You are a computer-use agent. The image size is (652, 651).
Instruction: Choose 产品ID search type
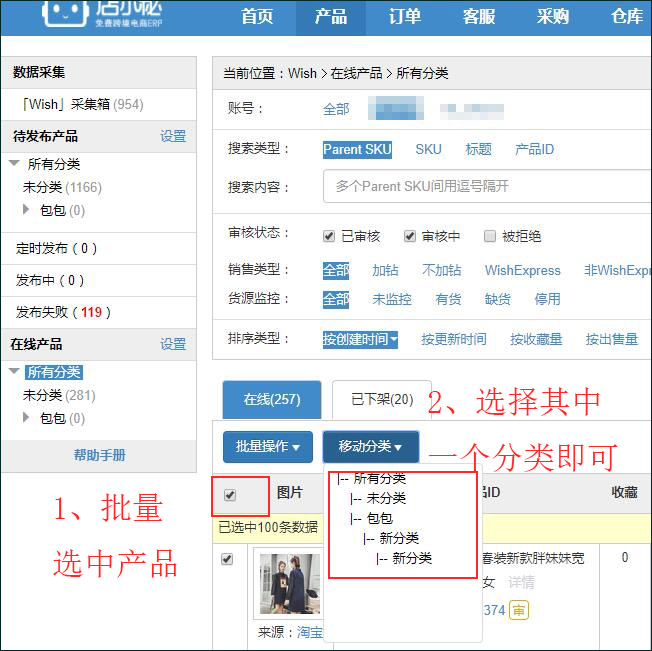tap(534, 149)
